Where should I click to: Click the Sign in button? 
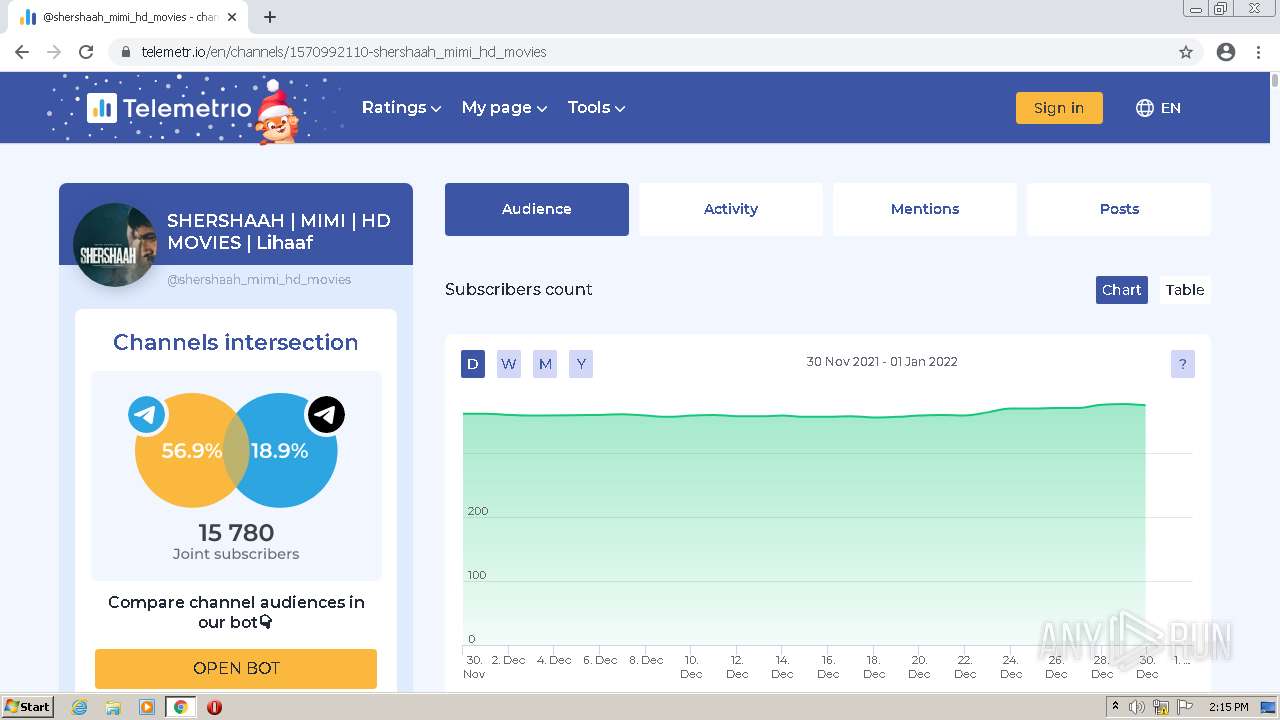pyautogui.click(x=1059, y=108)
